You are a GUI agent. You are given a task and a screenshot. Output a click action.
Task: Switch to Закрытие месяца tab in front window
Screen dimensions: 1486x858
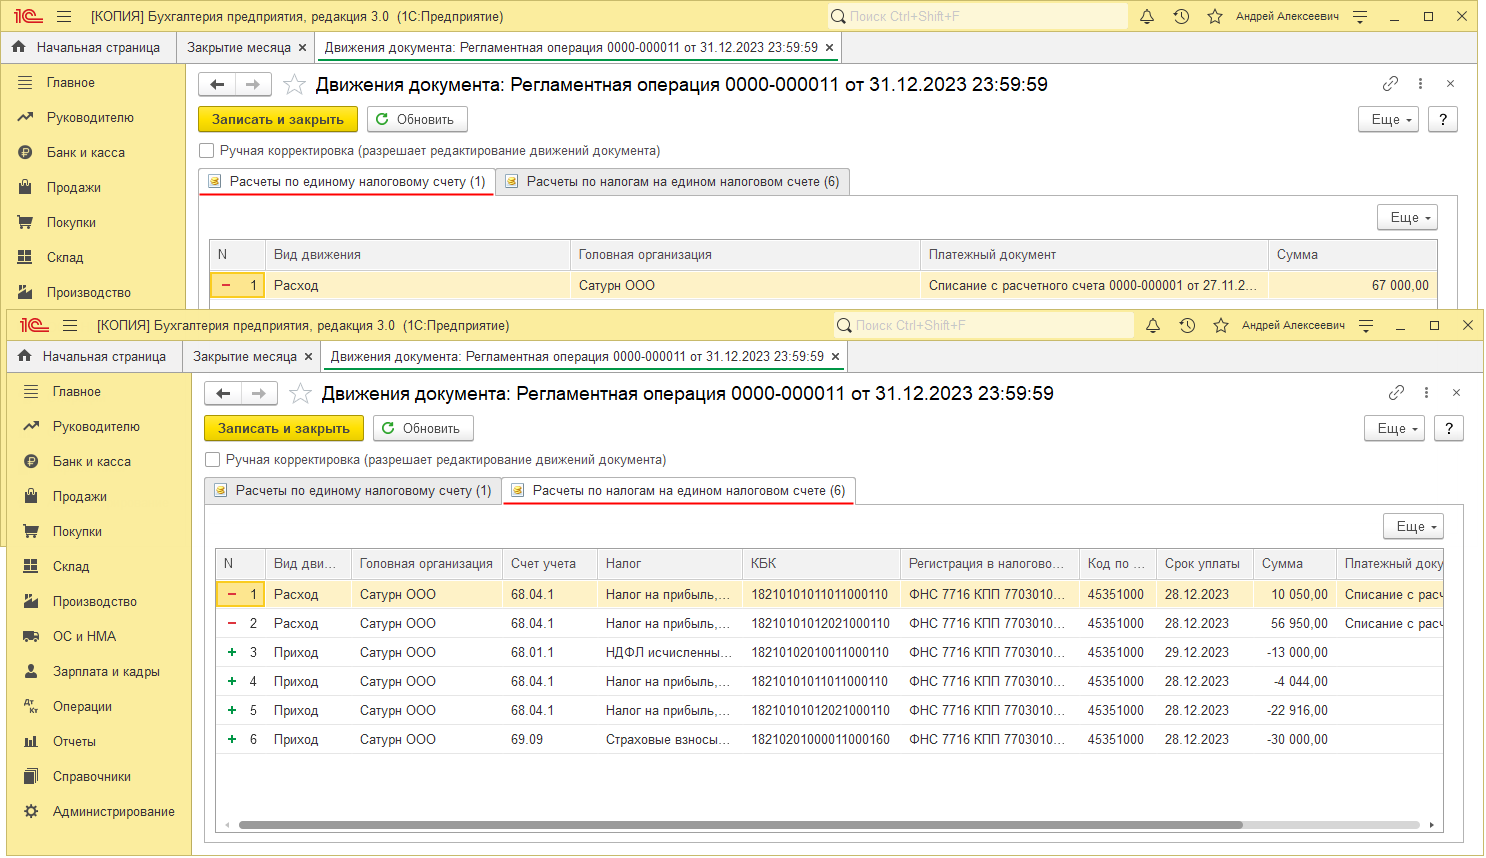[245, 357]
